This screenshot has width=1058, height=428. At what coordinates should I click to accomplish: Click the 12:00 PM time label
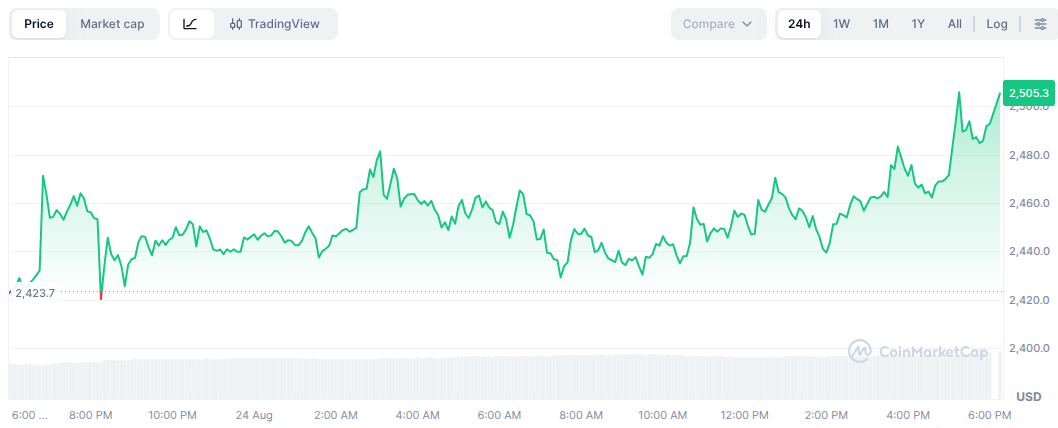coord(744,414)
